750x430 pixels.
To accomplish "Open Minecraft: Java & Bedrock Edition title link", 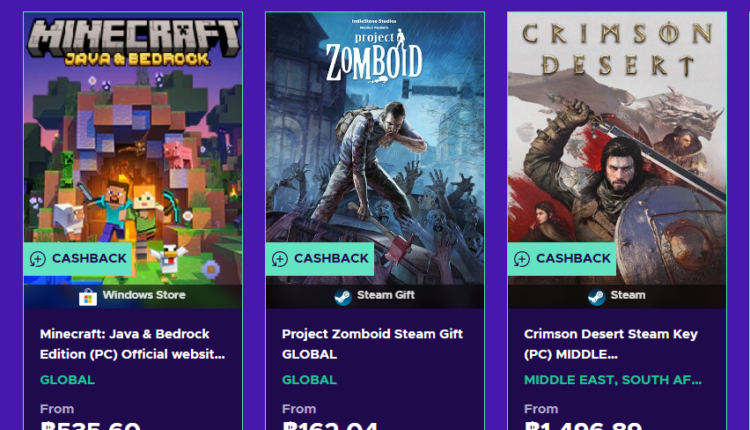I will pos(133,343).
